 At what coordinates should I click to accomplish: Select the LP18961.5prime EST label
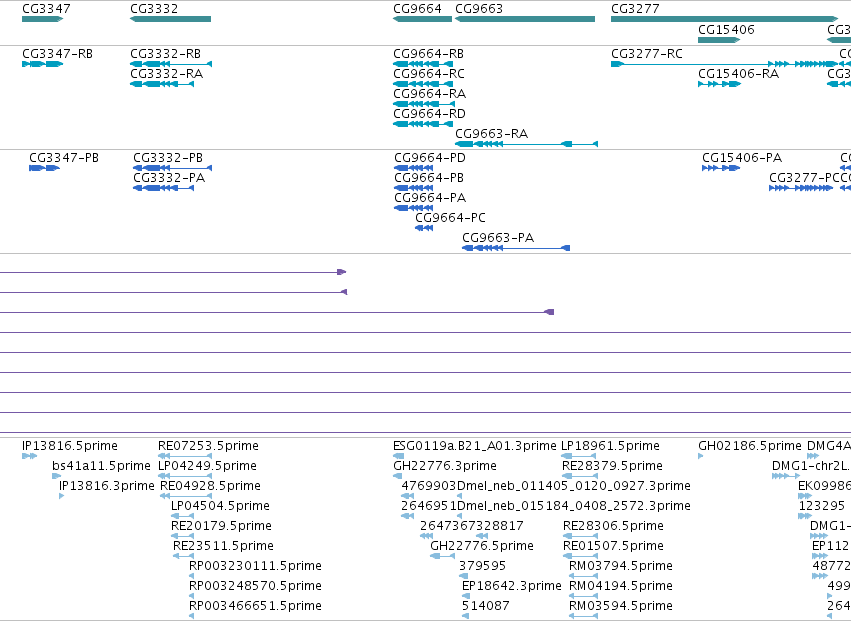(x=610, y=446)
